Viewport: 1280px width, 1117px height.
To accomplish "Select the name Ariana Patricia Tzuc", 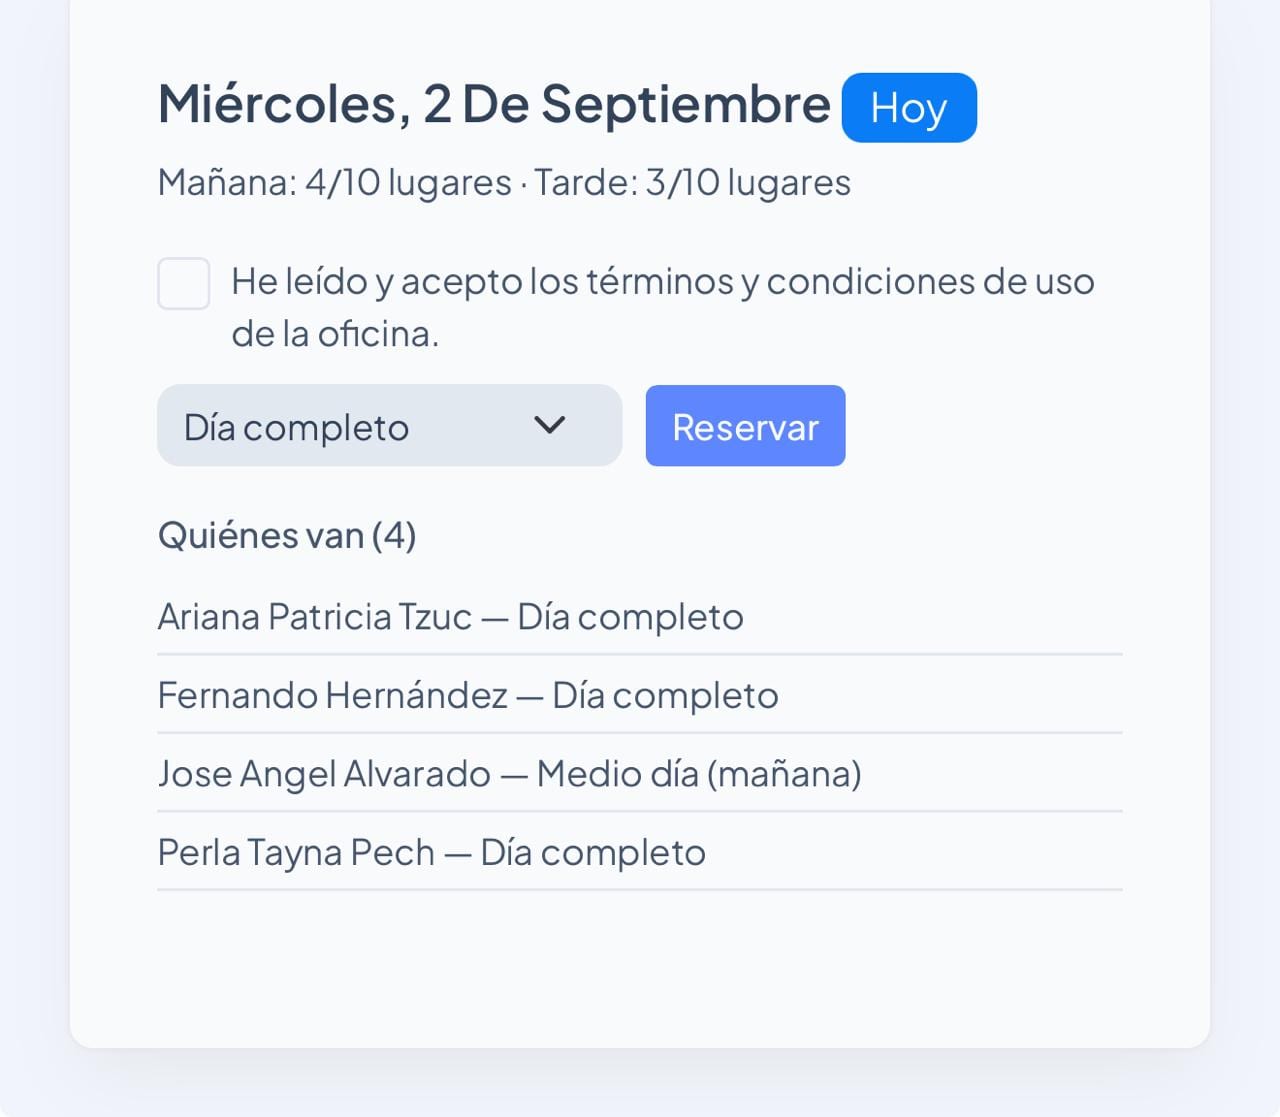I will [315, 617].
